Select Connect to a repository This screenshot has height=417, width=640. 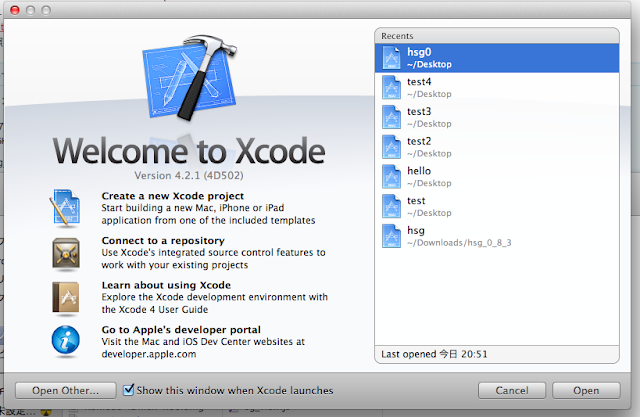click(163, 240)
